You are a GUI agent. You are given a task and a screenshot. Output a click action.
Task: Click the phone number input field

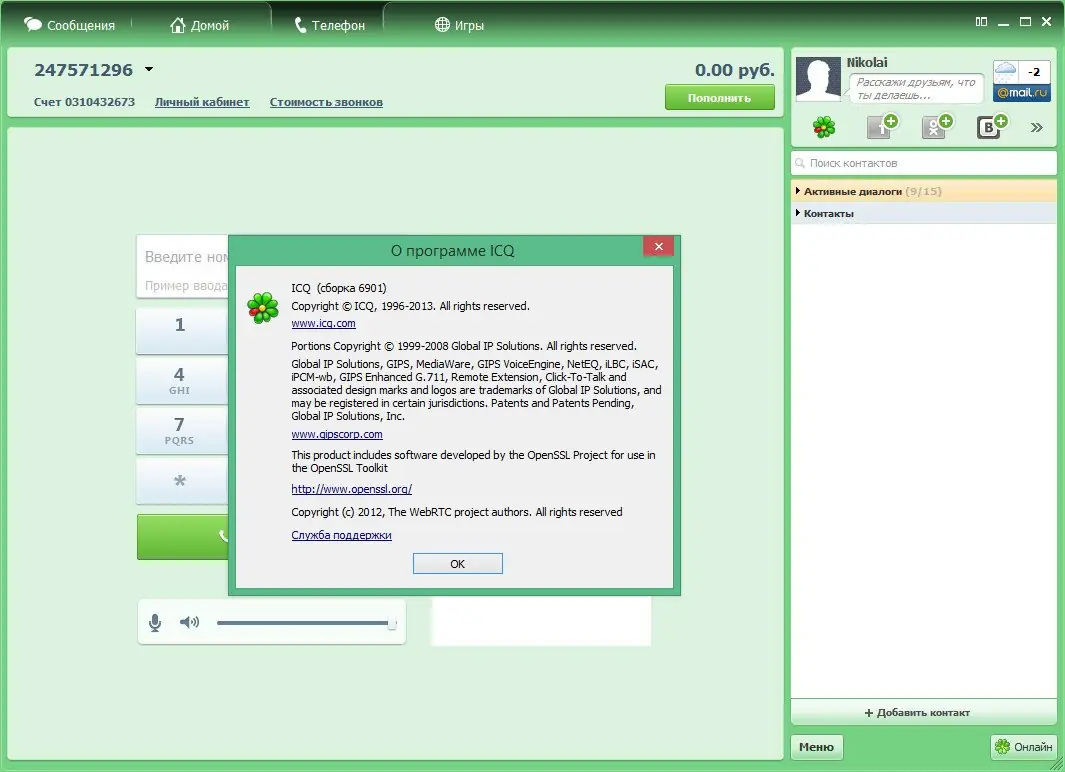[x=183, y=267]
